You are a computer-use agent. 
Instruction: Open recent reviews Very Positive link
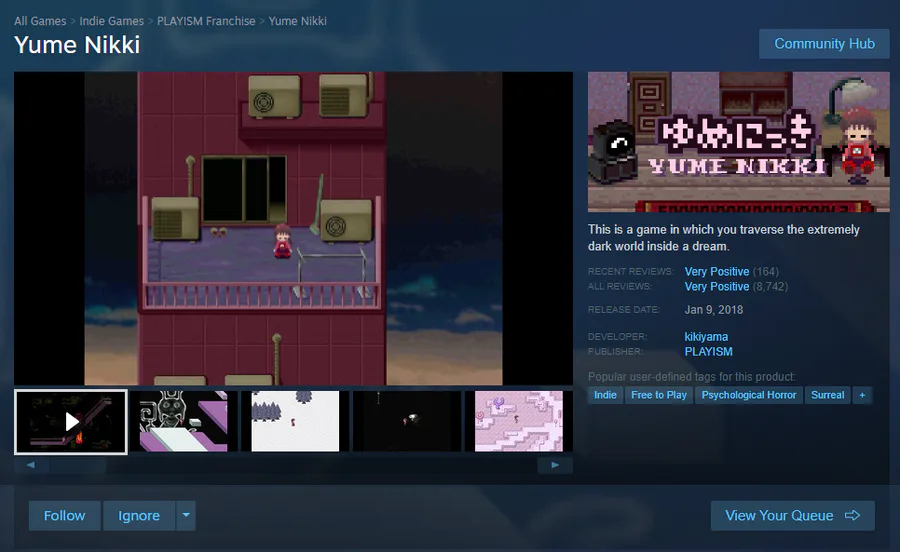(717, 271)
